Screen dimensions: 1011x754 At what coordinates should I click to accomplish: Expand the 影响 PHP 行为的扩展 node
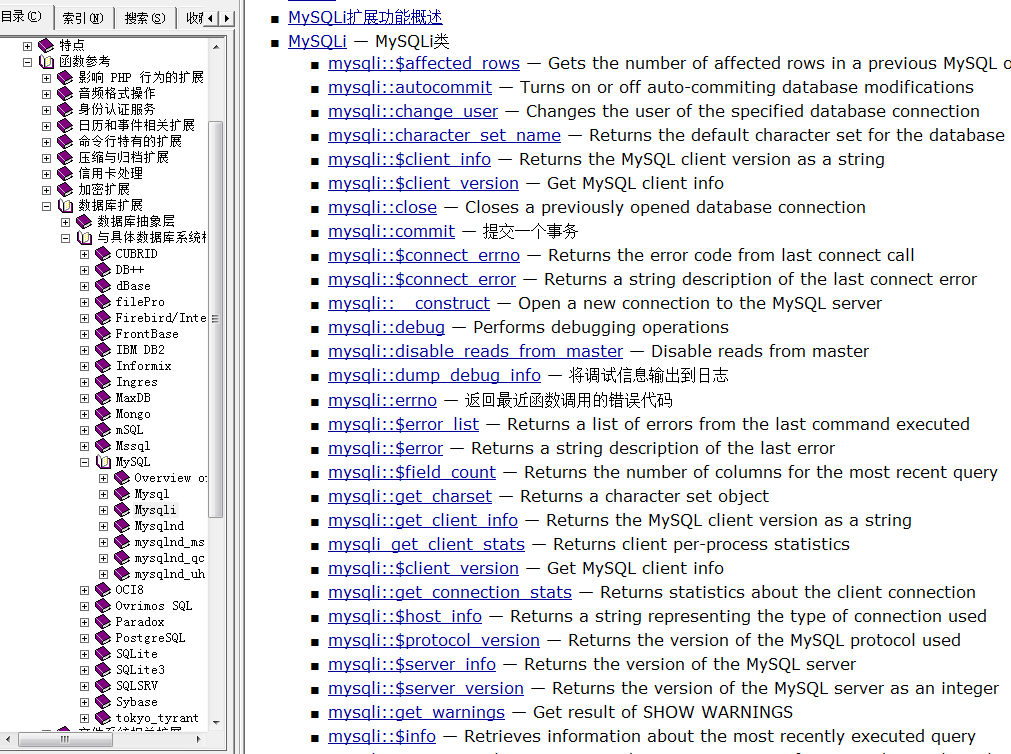46,78
